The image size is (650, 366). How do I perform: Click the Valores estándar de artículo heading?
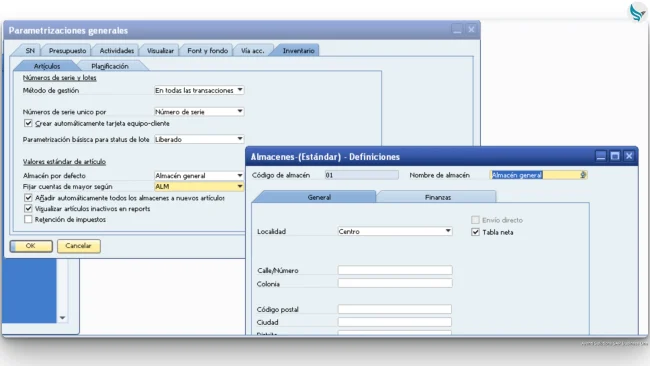click(64, 162)
